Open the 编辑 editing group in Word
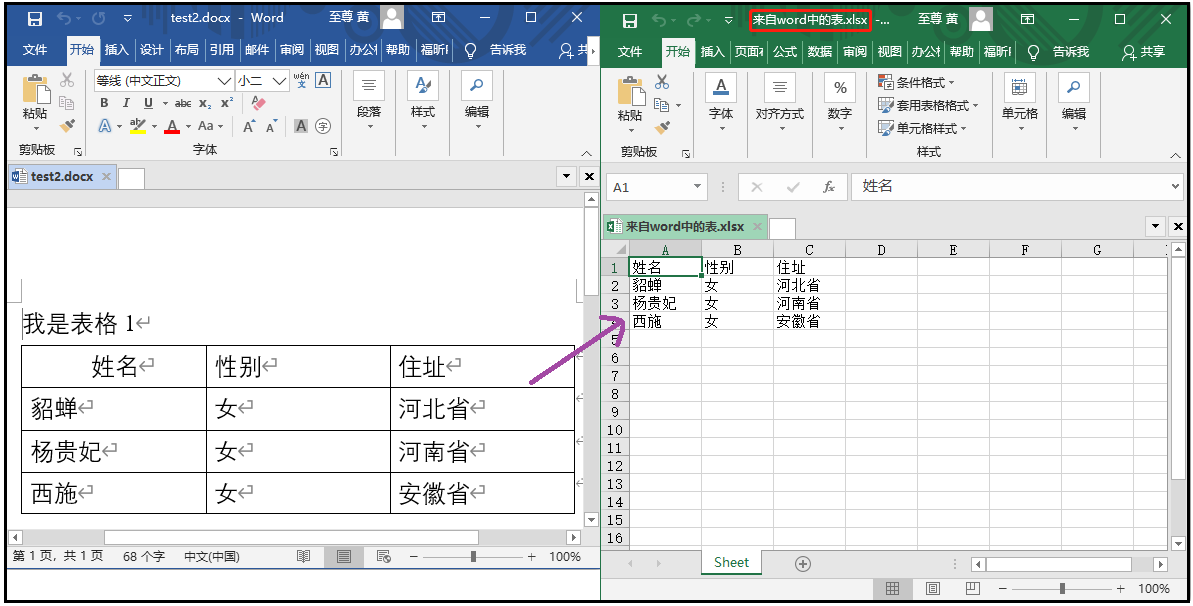This screenshot has height=606, width=1193. (477, 101)
